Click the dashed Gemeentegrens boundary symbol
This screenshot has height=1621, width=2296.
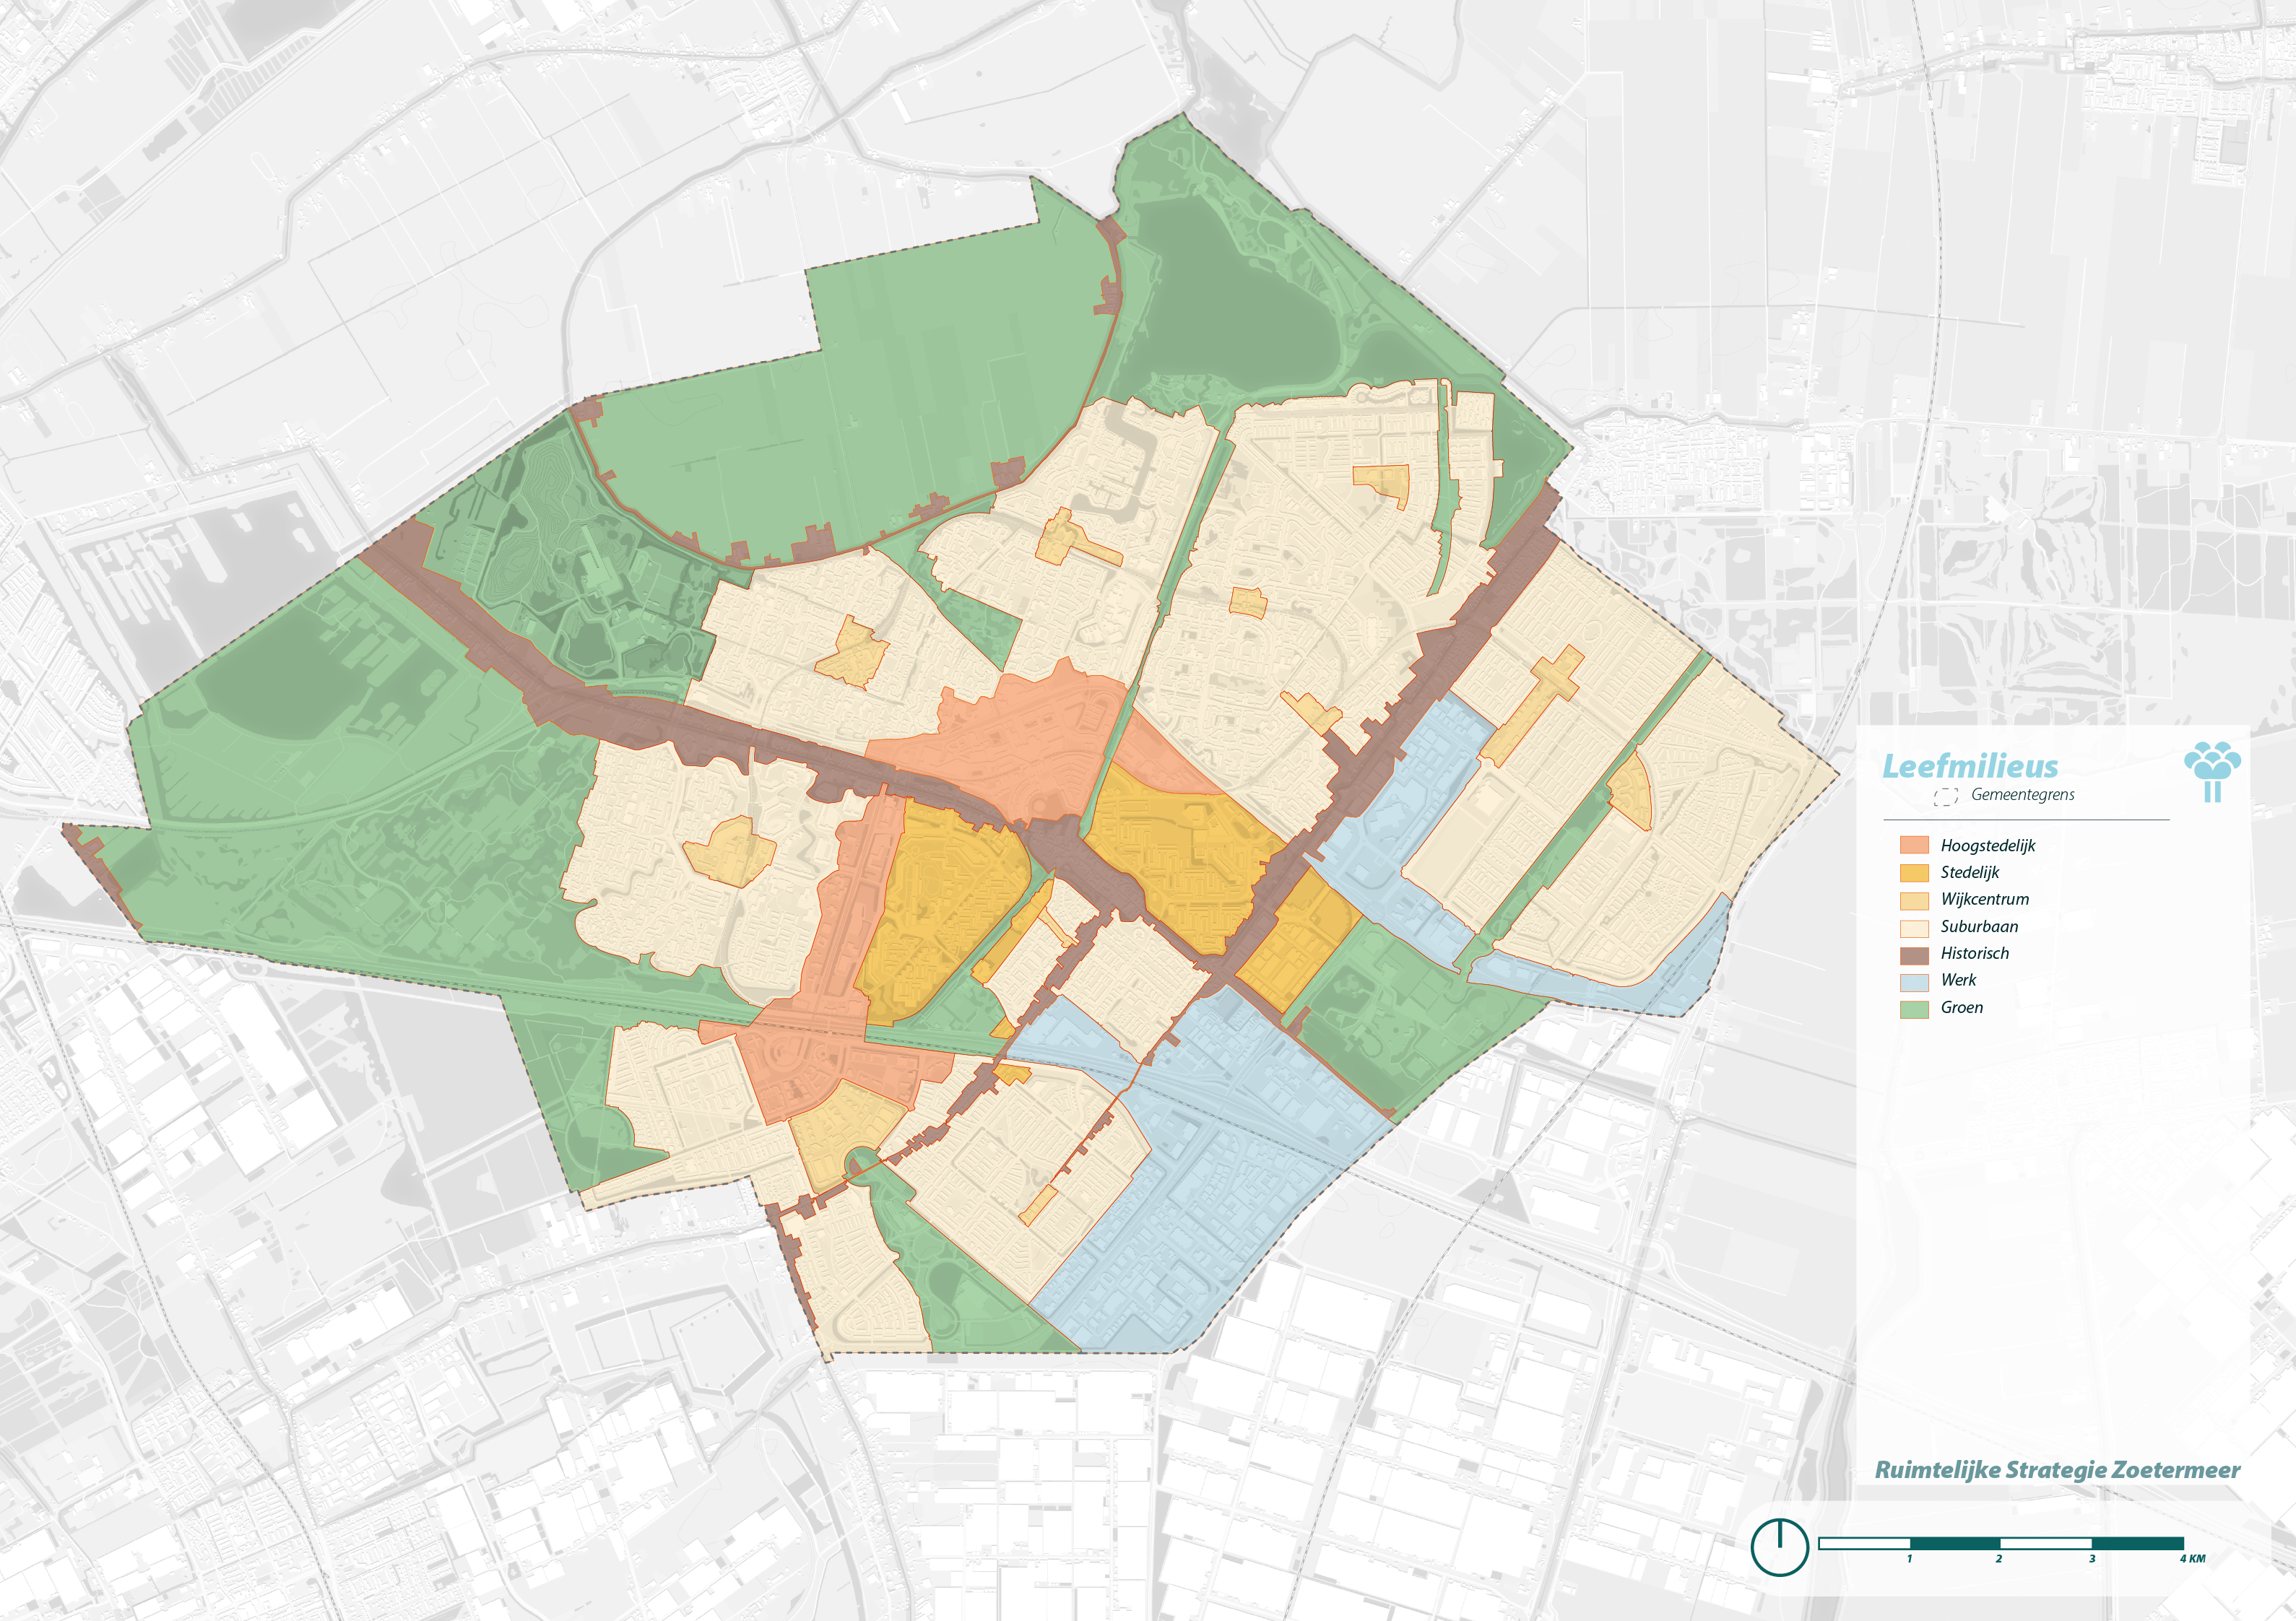[1945, 796]
